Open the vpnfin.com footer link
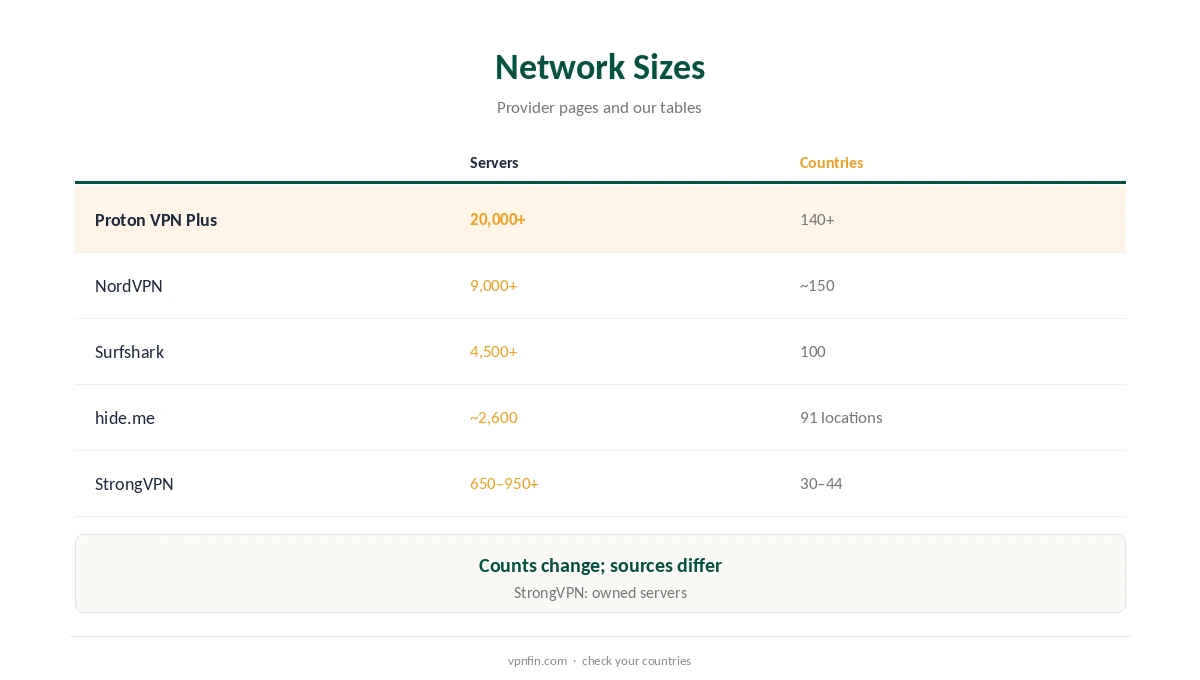 pos(537,661)
